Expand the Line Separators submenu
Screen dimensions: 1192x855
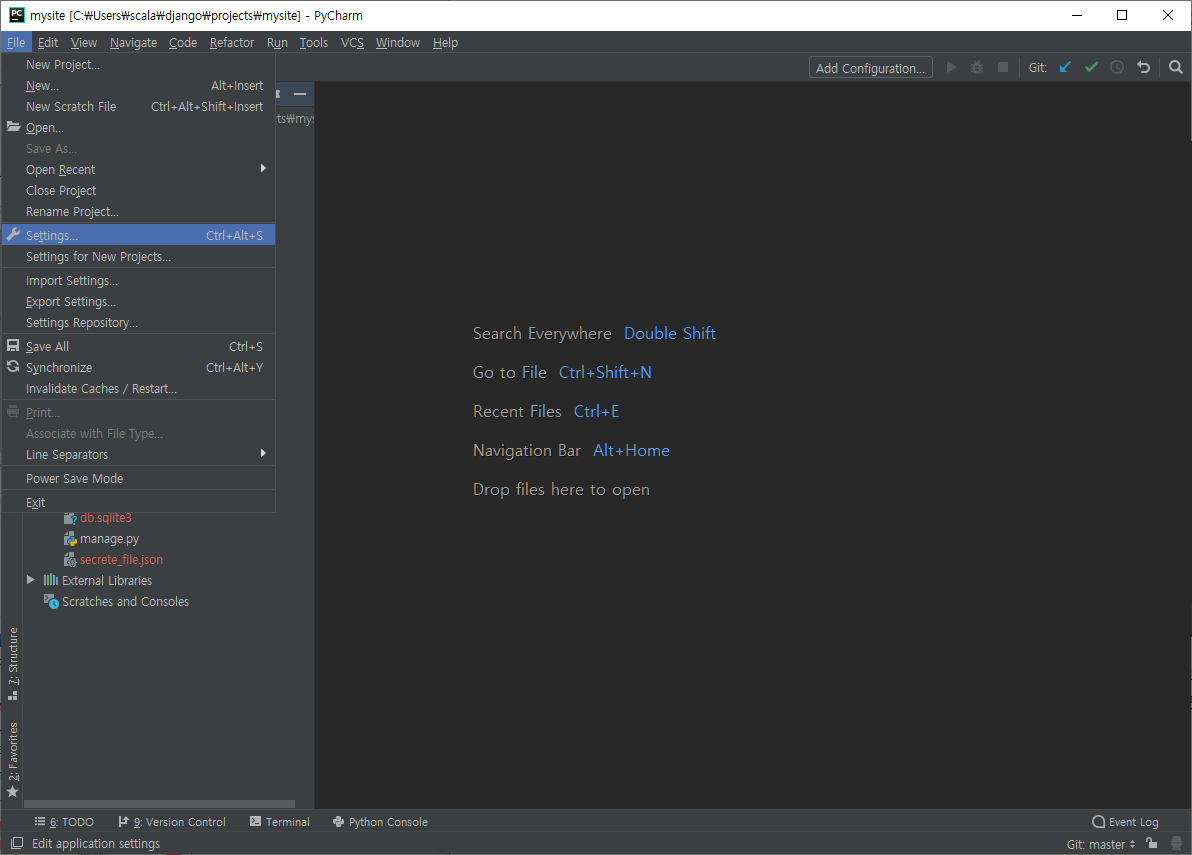pyautogui.click(x=138, y=454)
